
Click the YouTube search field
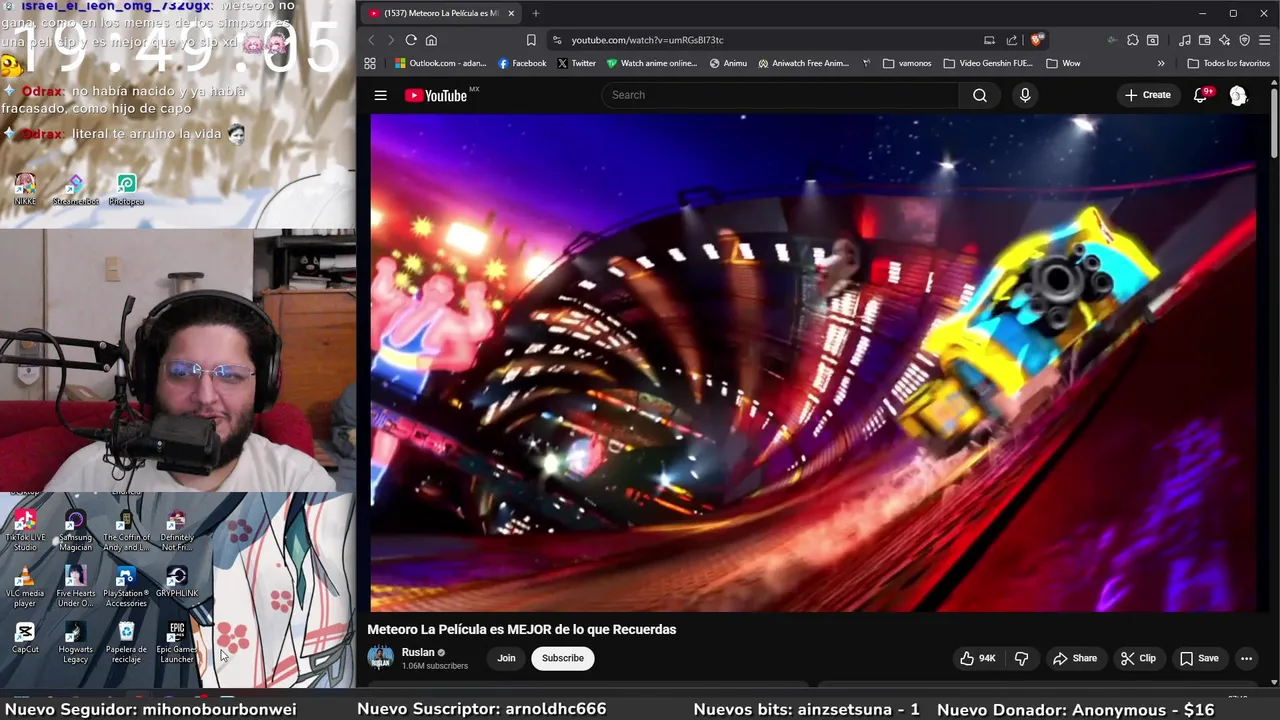(780, 95)
